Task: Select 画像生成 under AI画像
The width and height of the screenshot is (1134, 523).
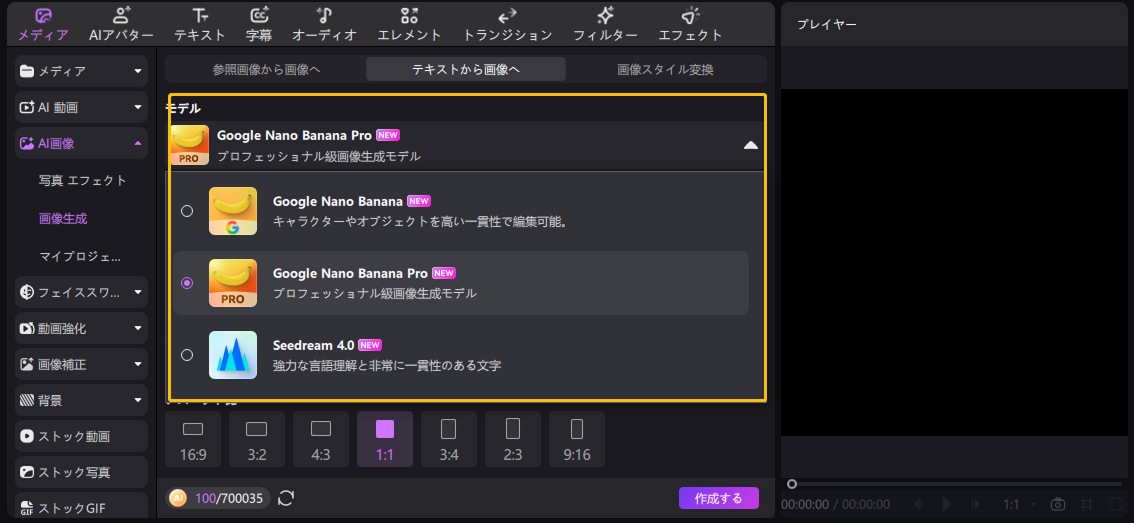Action: click(63, 218)
